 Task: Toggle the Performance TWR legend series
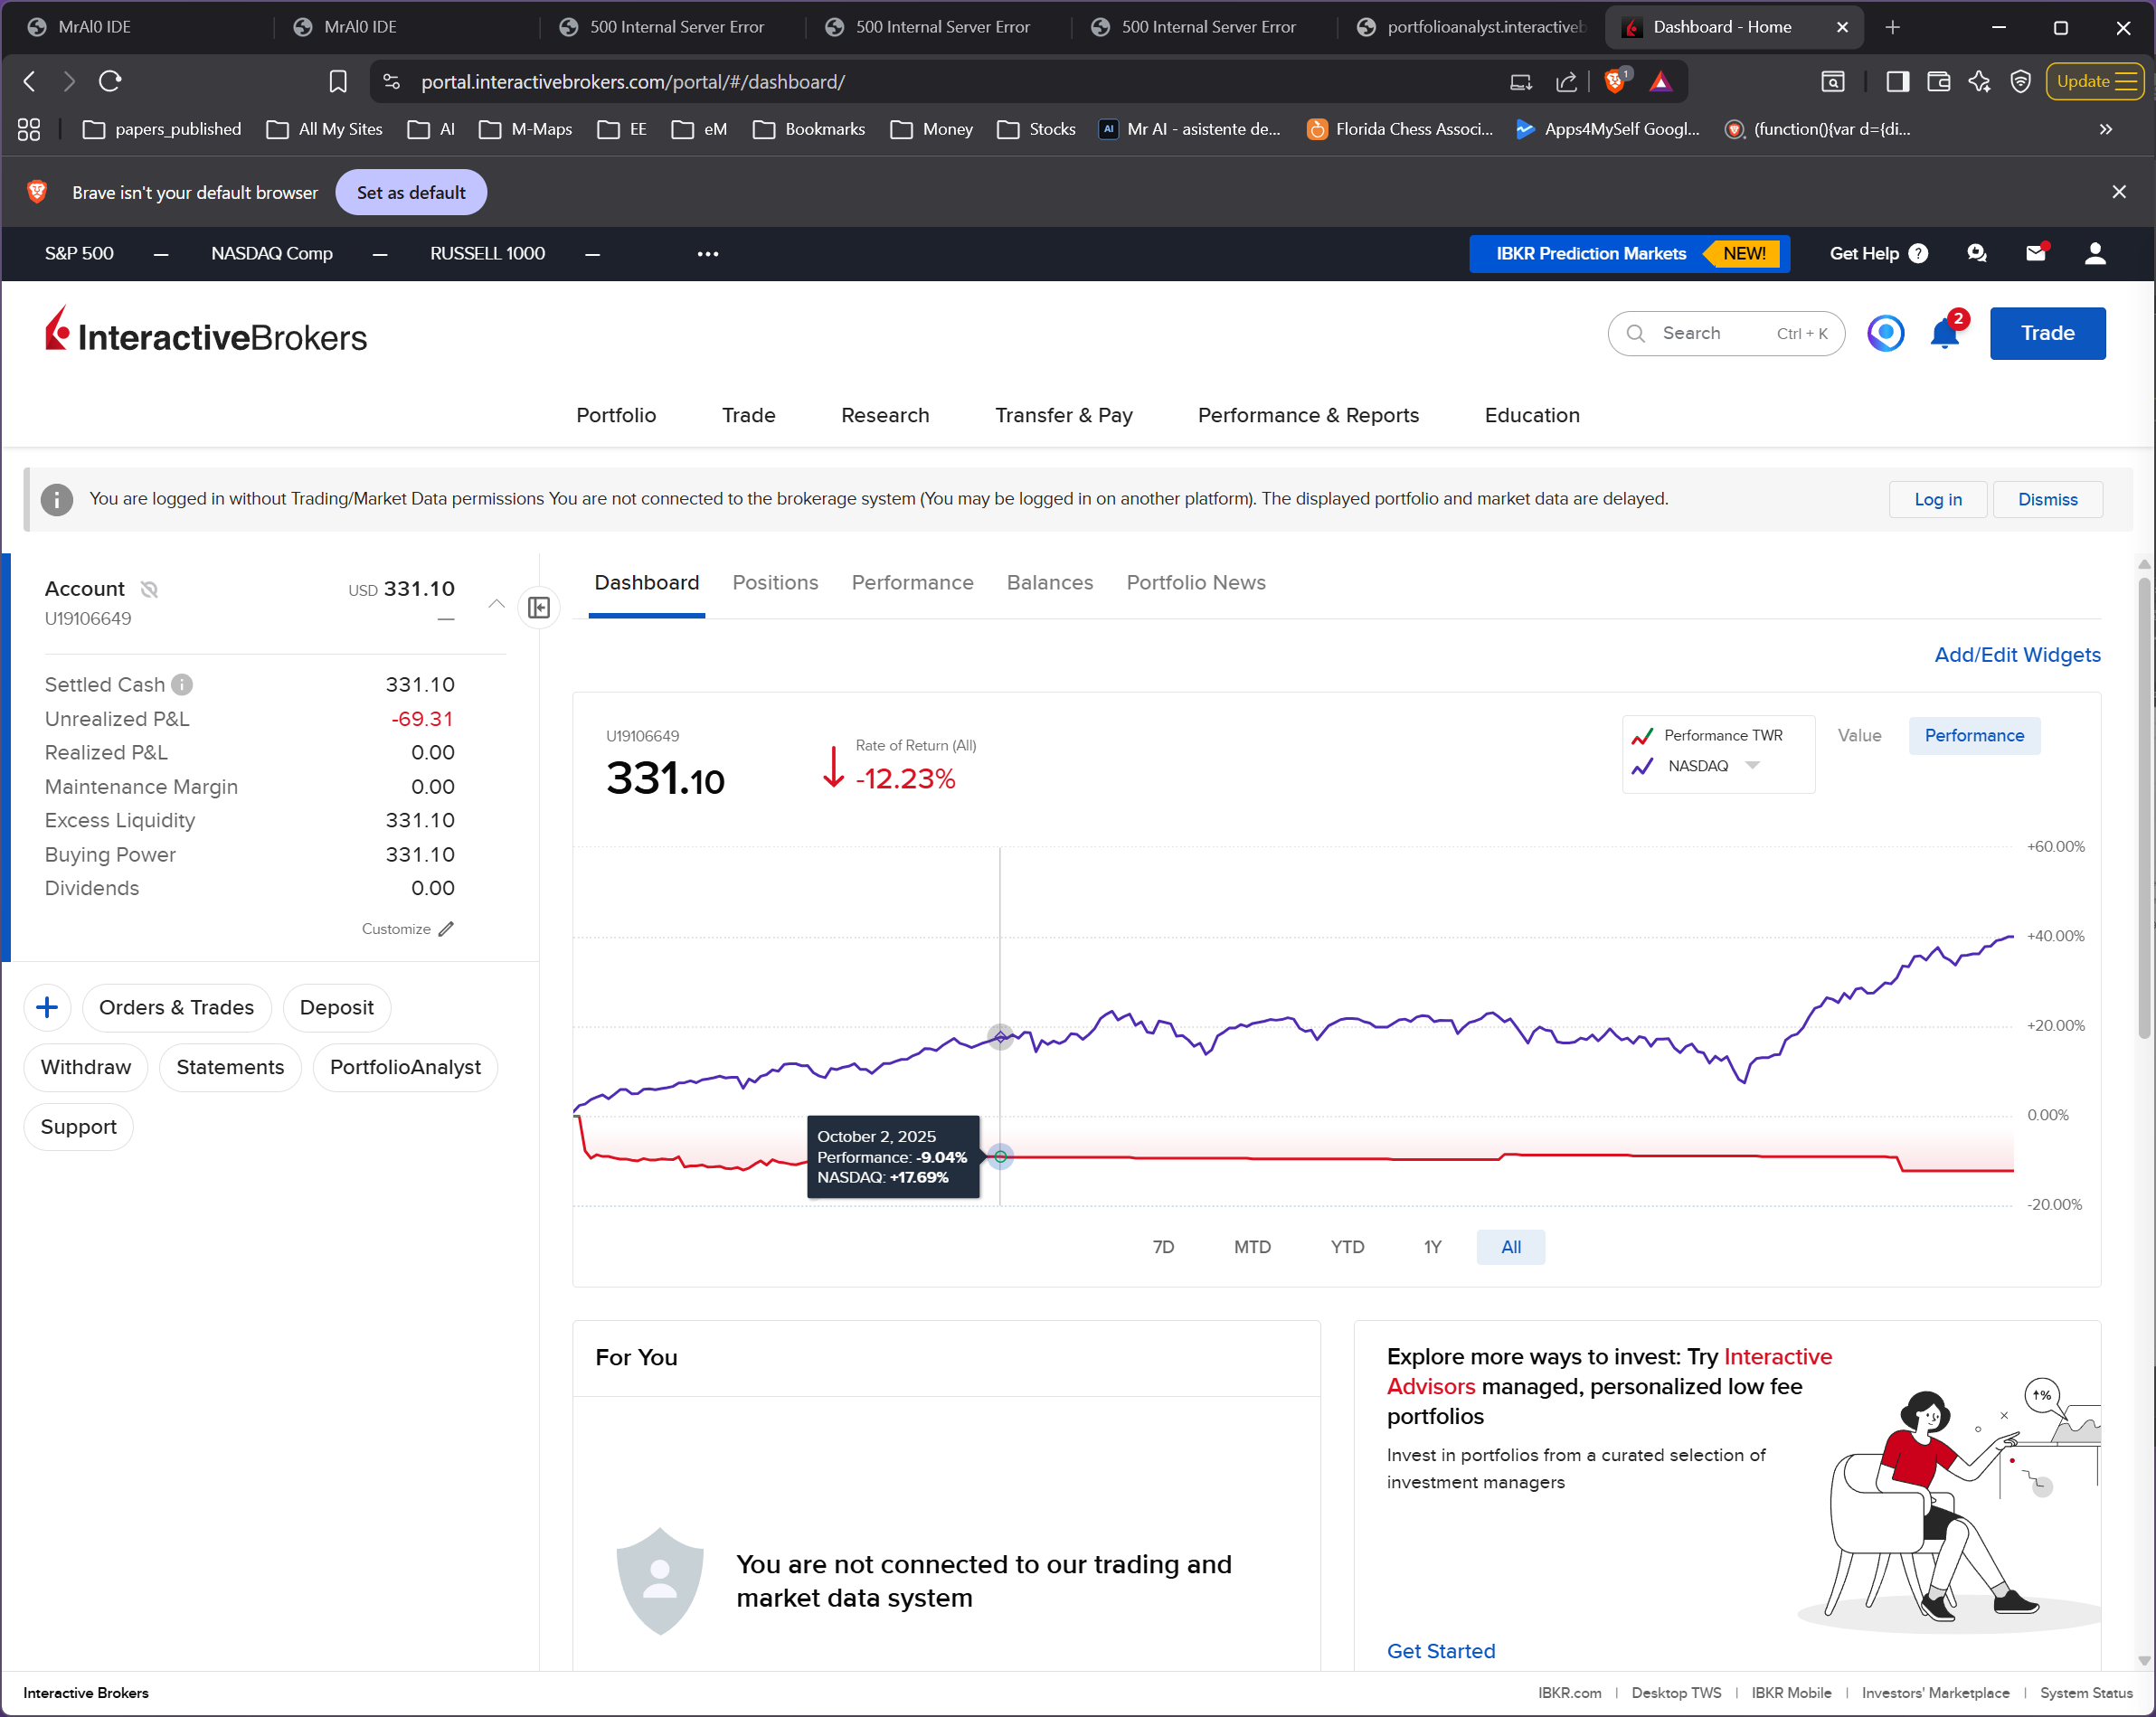(1707, 735)
